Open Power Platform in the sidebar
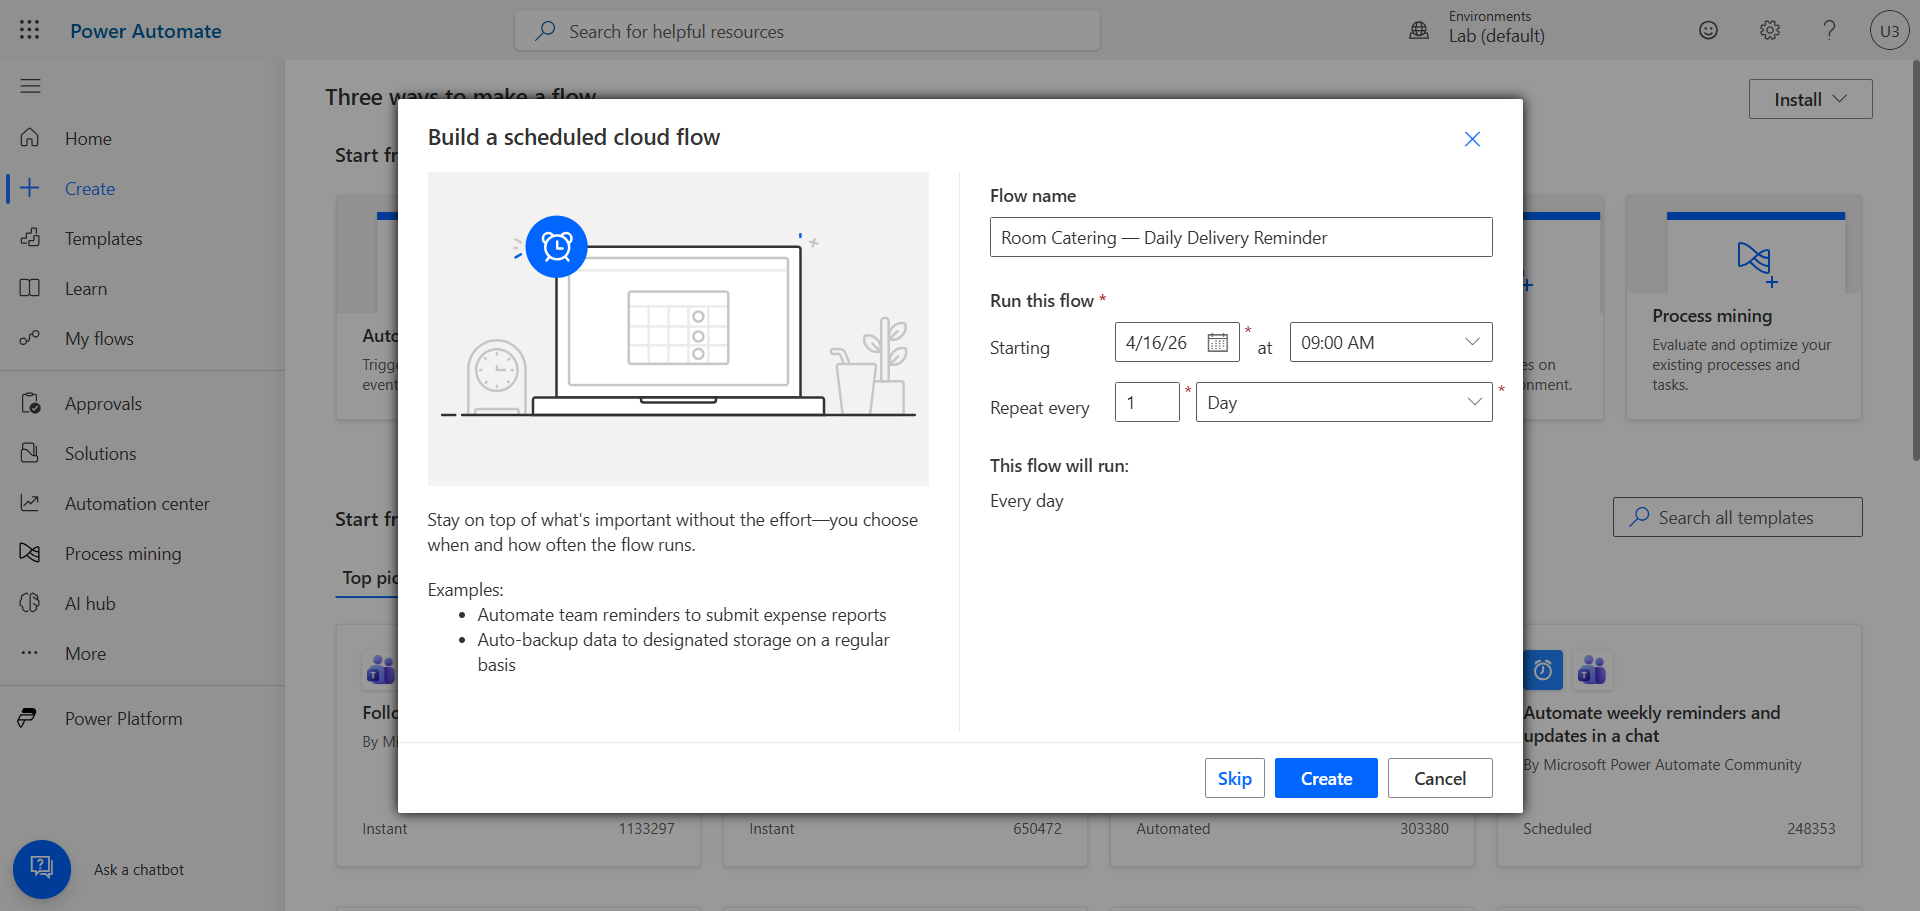Image resolution: width=1920 pixels, height=911 pixels. (124, 719)
